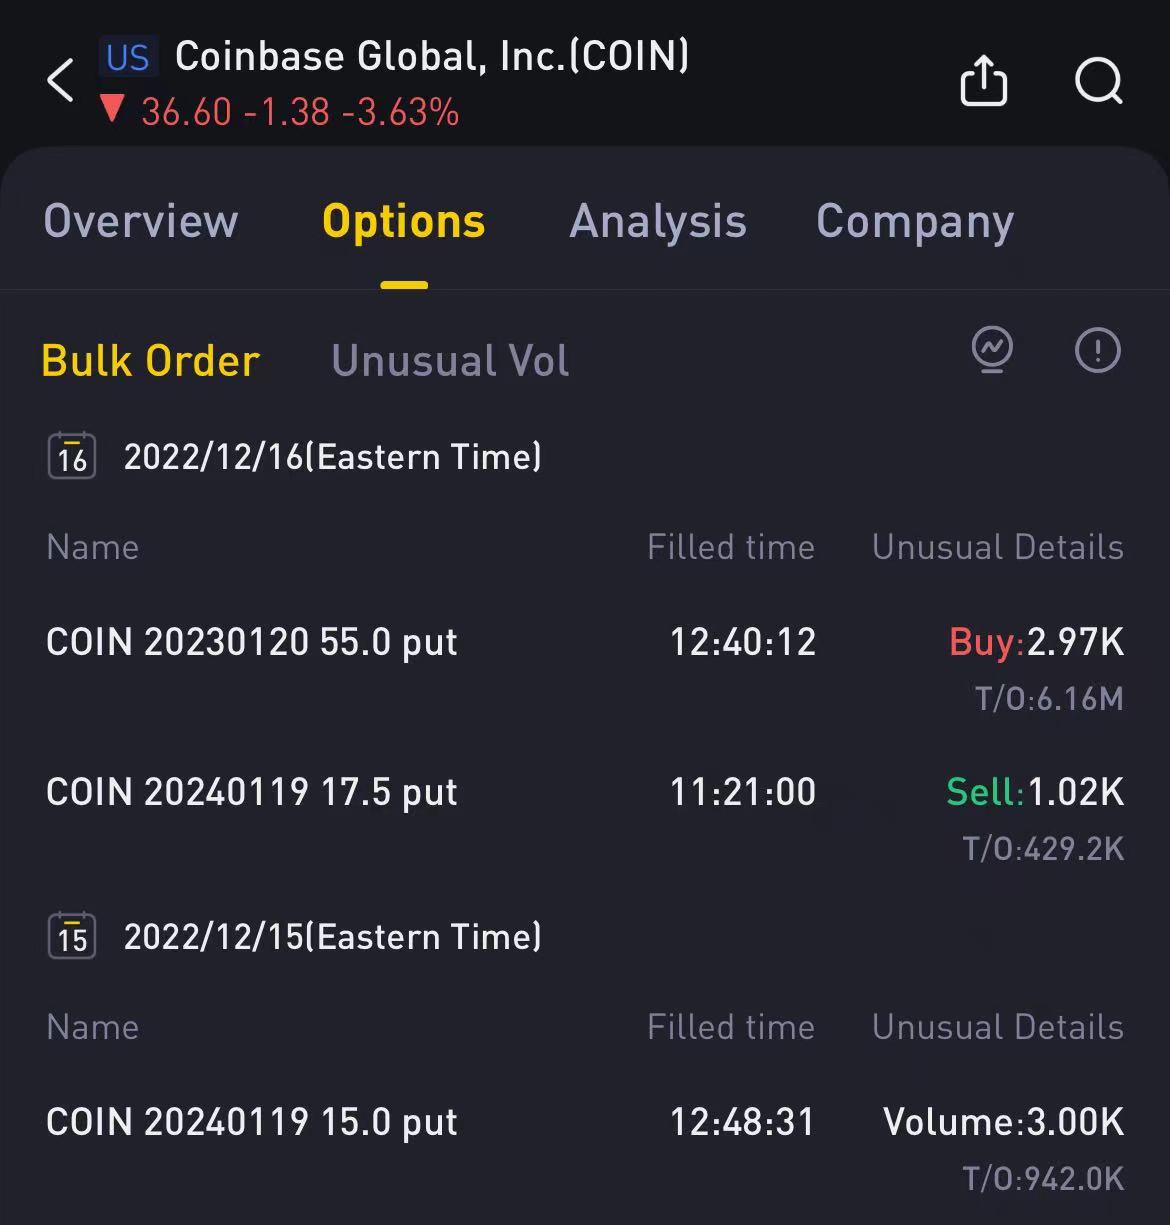The height and width of the screenshot is (1225, 1170).
Task: Open the chart insight bulb icon
Action: [x=992, y=351]
